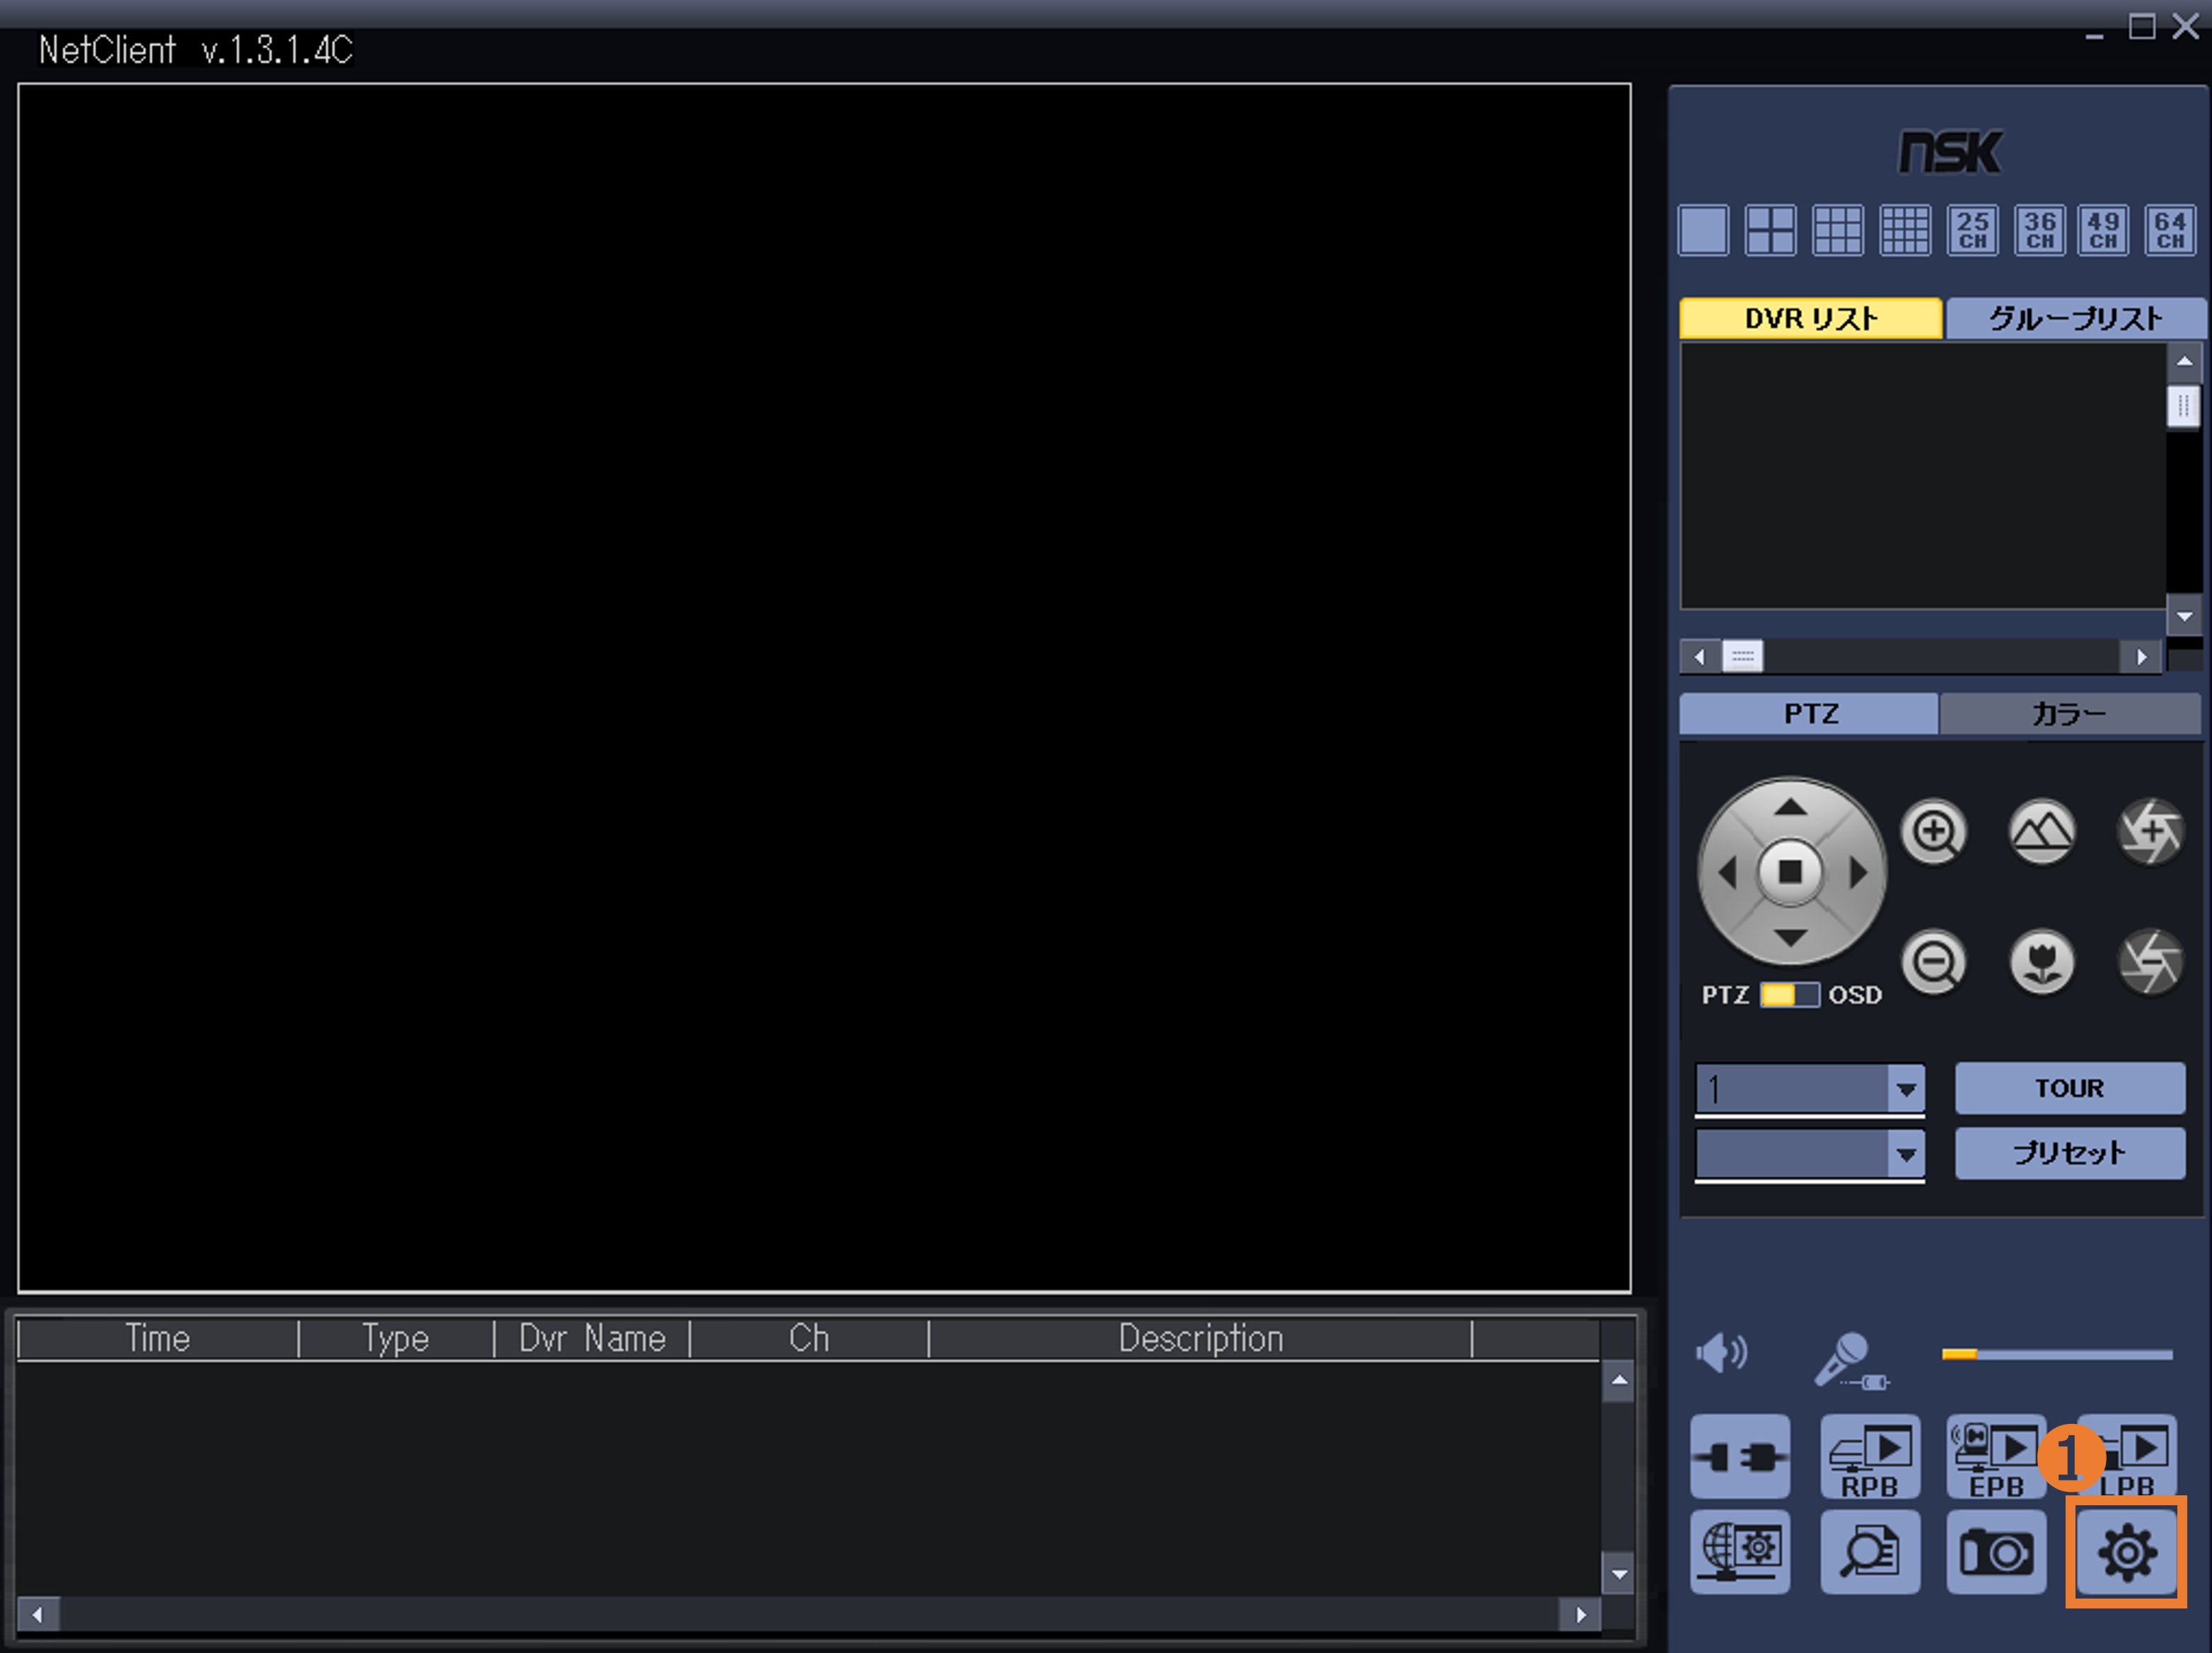The image size is (2212, 1653).
Task: Click the TOUR button
Action: click(x=2069, y=1088)
